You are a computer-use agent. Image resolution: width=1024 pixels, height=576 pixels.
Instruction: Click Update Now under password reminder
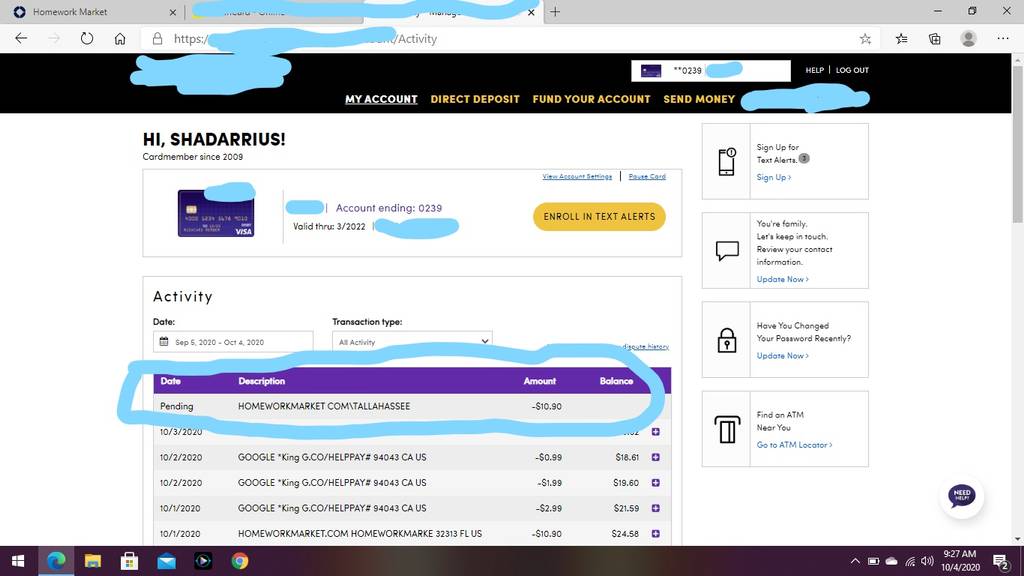click(x=782, y=355)
